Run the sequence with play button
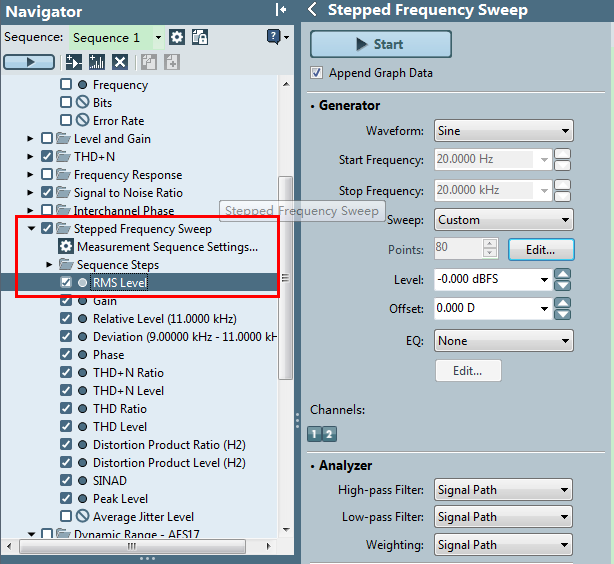Screen dimensions: 614x564 click(29, 62)
